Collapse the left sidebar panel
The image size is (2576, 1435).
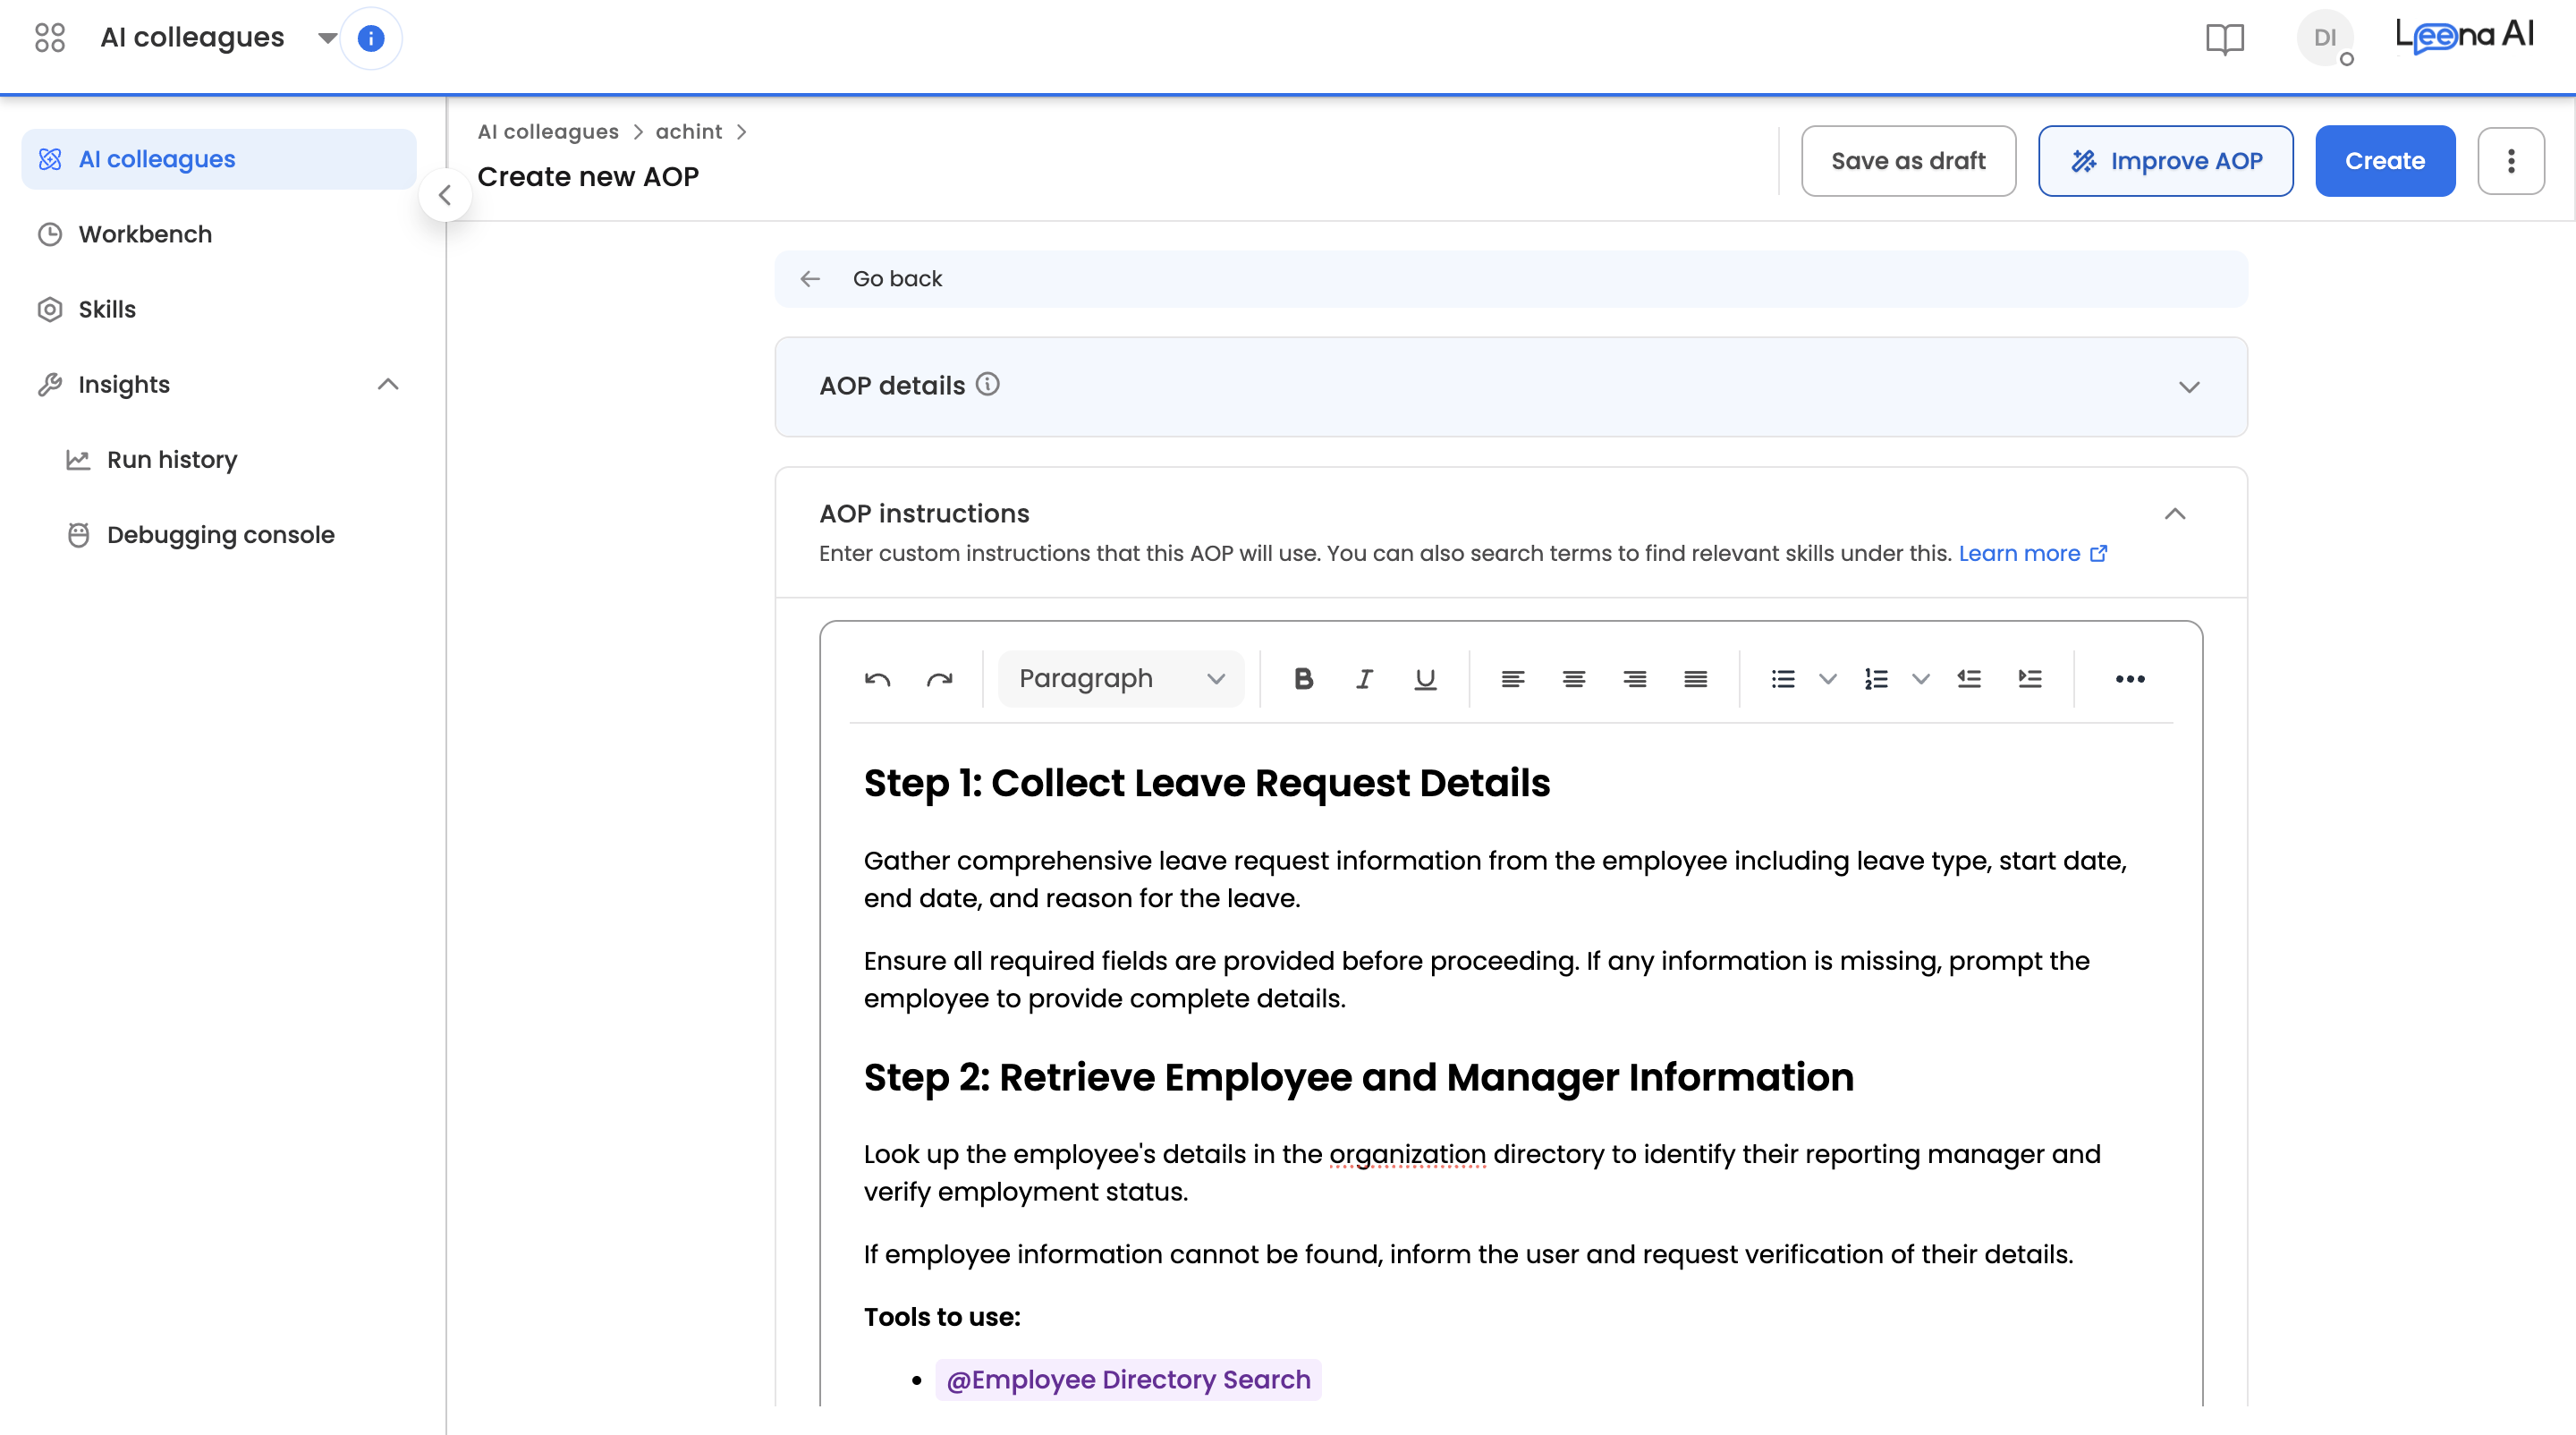(x=445, y=195)
